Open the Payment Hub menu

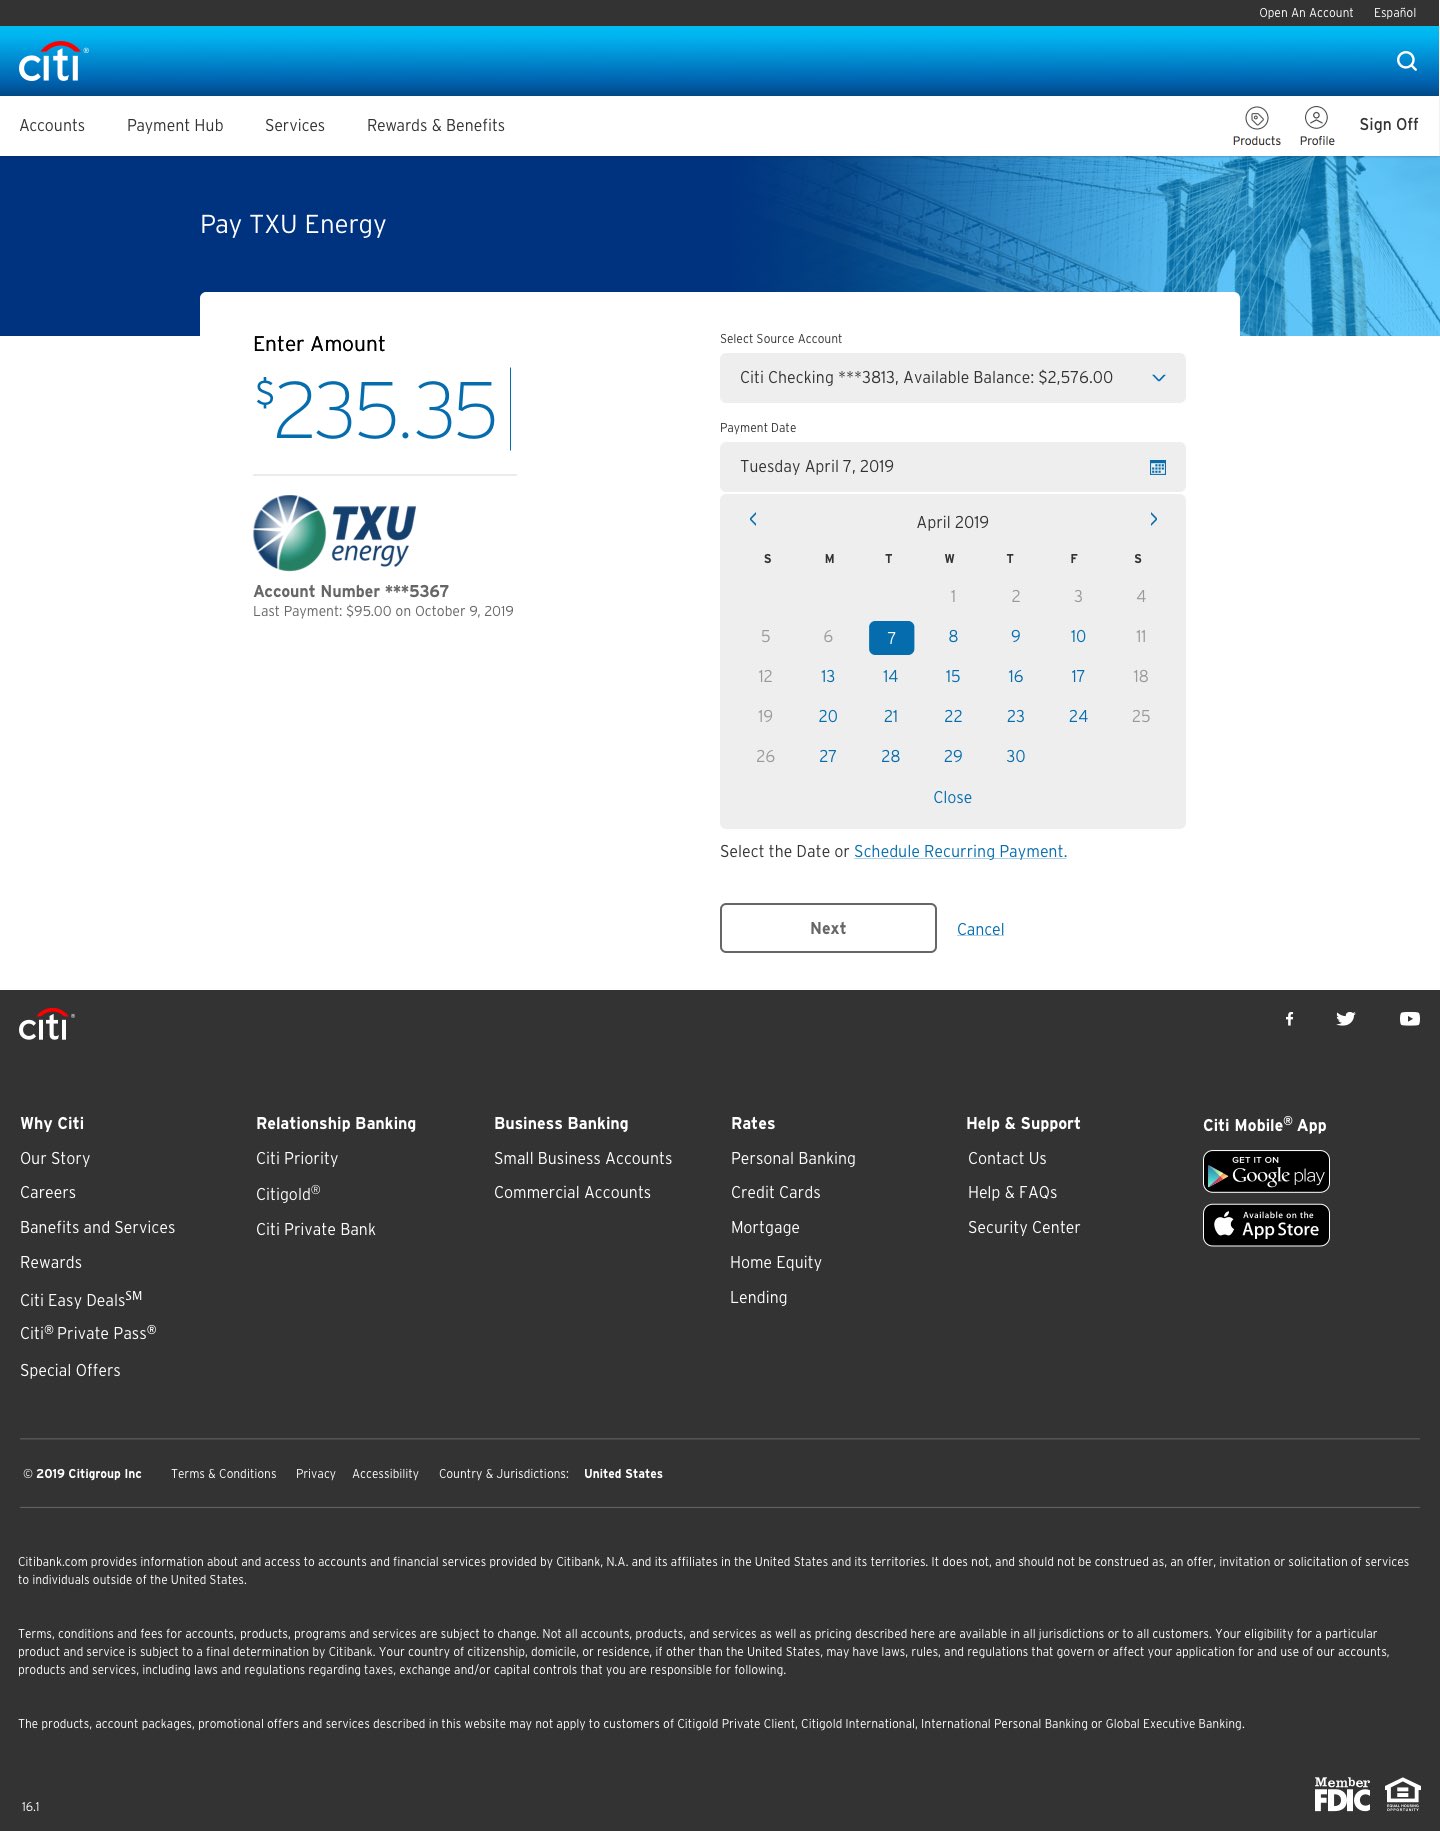[x=175, y=125]
